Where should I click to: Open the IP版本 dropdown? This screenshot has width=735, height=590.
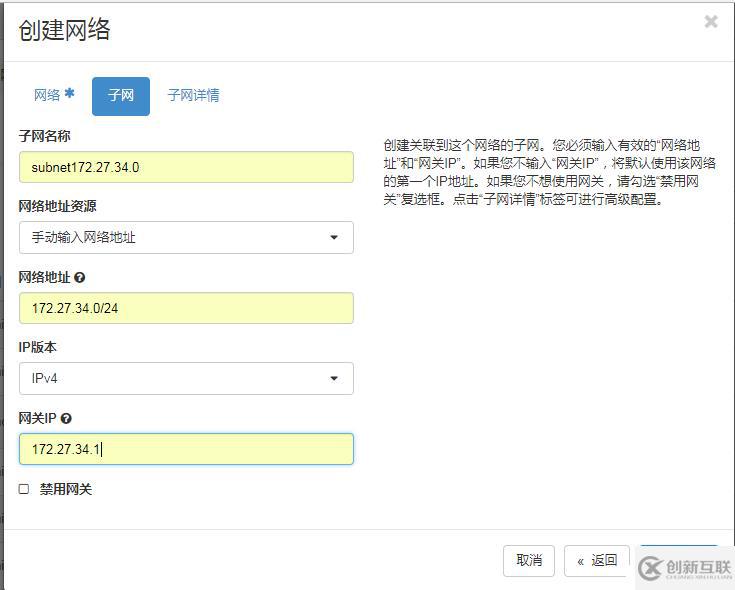pyautogui.click(x=186, y=378)
